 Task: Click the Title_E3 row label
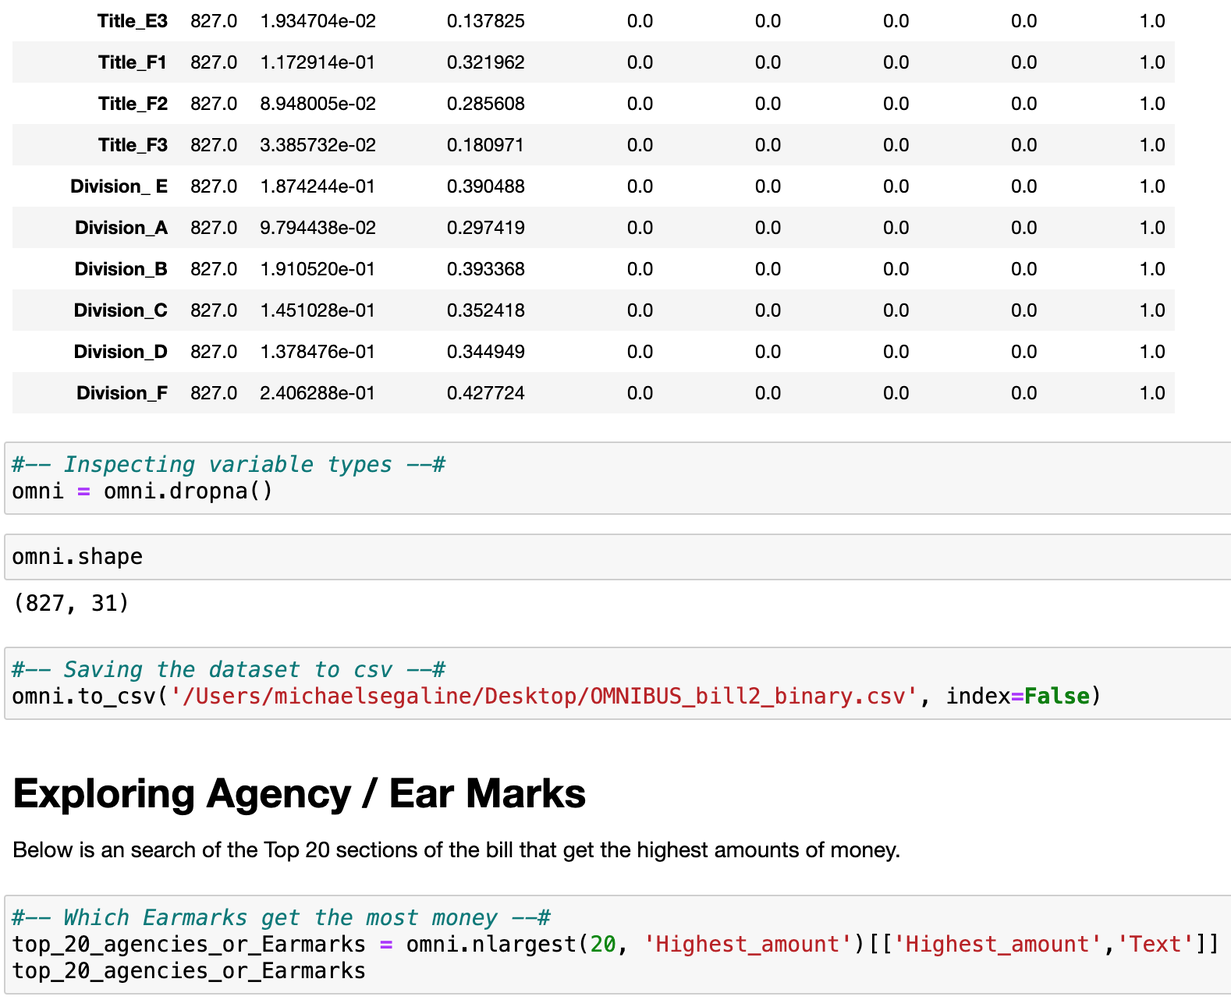coord(132,21)
